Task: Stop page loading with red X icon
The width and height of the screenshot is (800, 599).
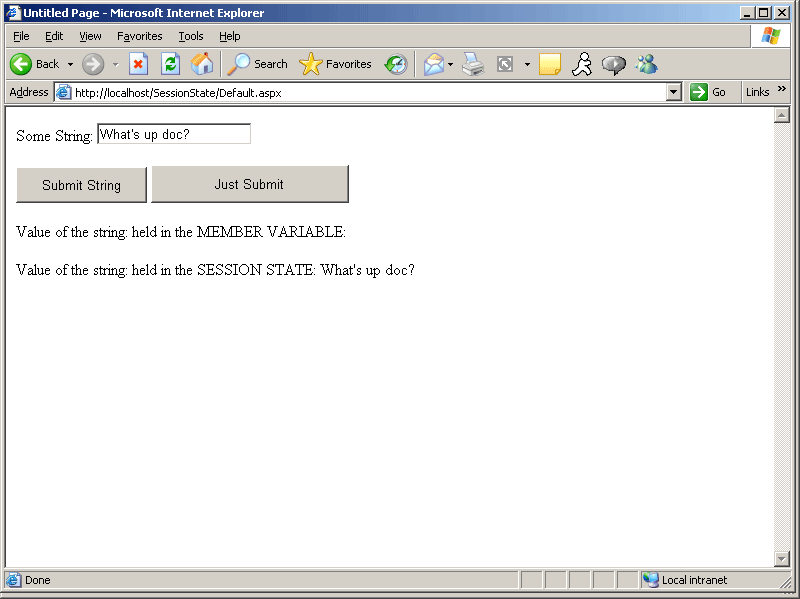Action: click(x=138, y=64)
